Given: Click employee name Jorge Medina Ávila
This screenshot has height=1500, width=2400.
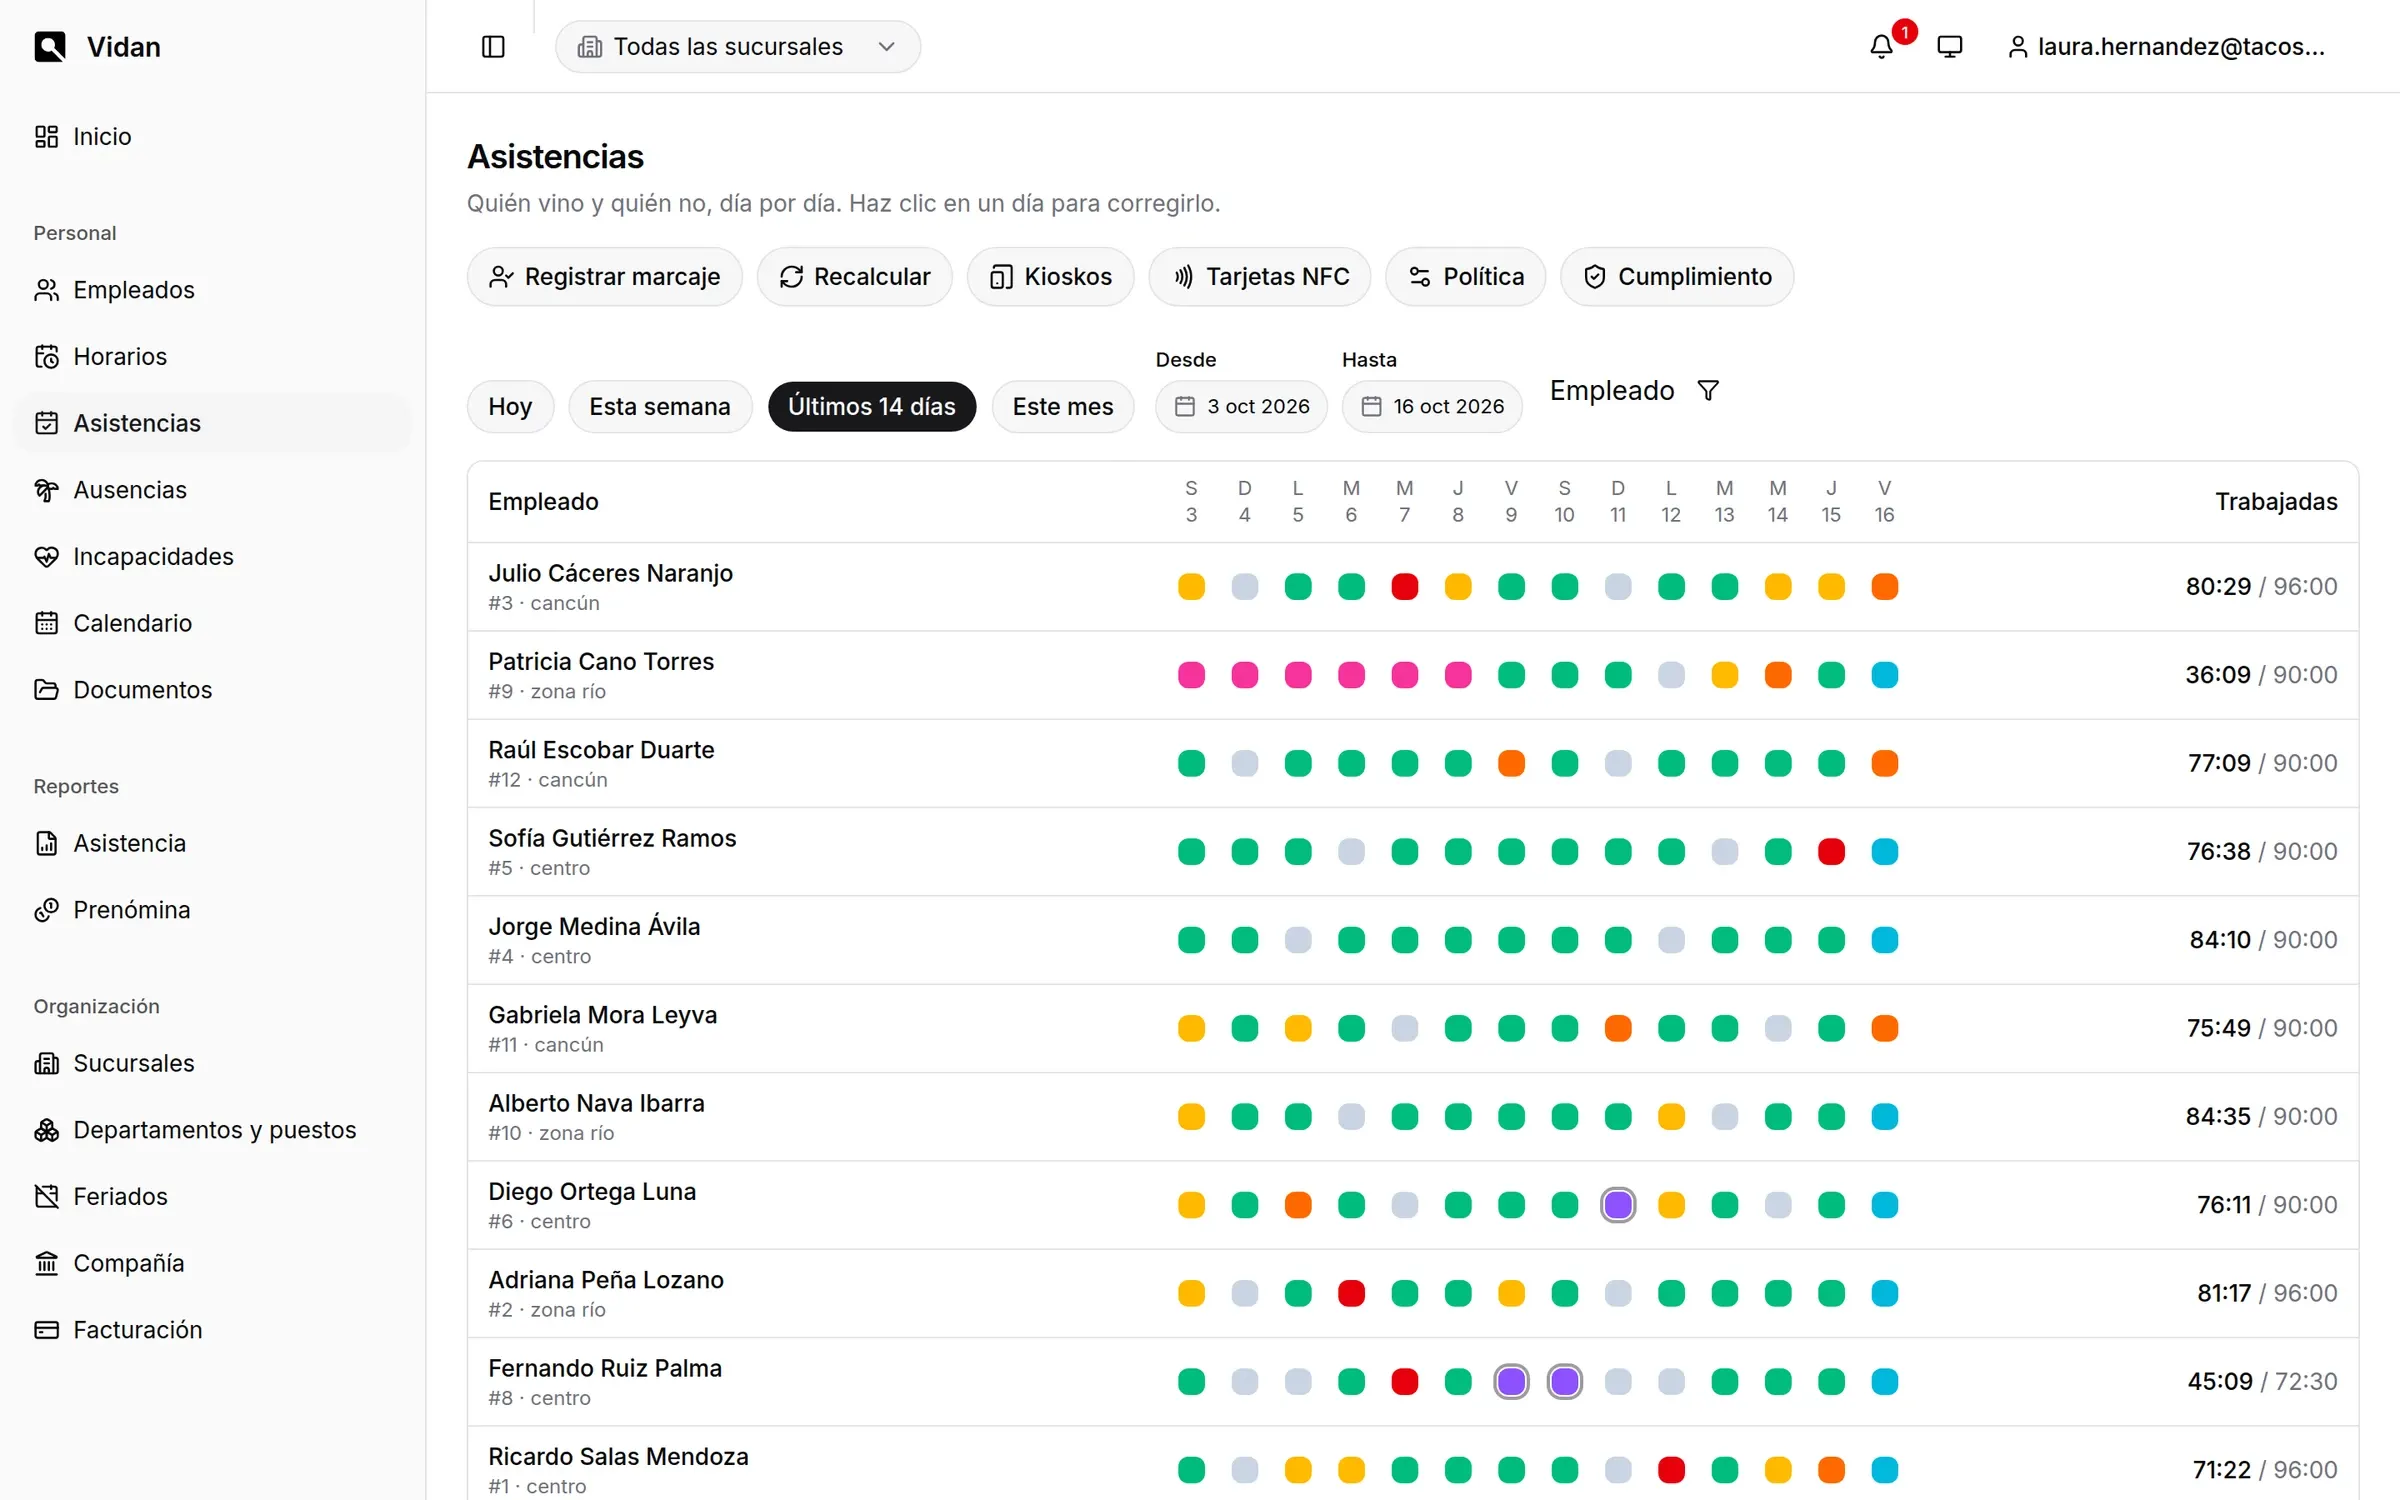Looking at the screenshot, I should (594, 927).
